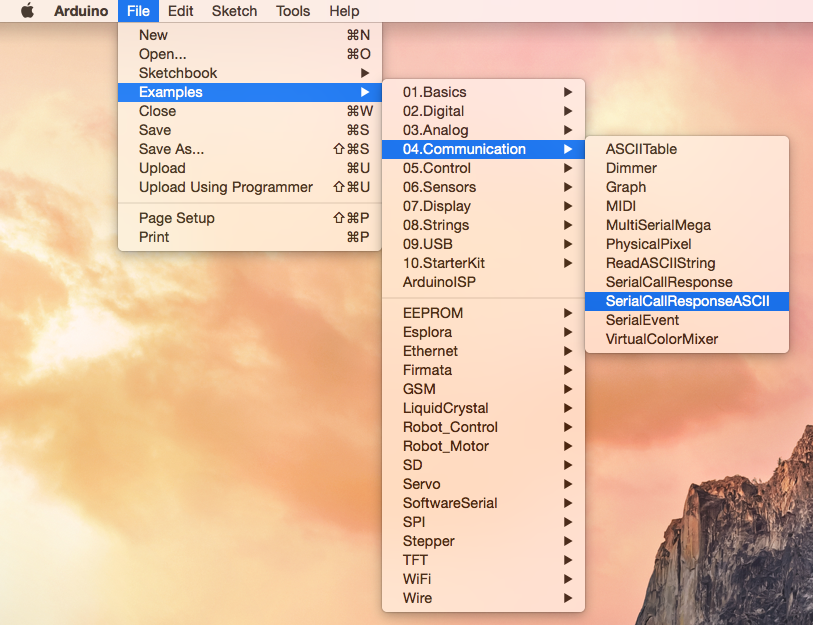Select the 04.Communication submenu entry
813x625 pixels.
point(483,149)
